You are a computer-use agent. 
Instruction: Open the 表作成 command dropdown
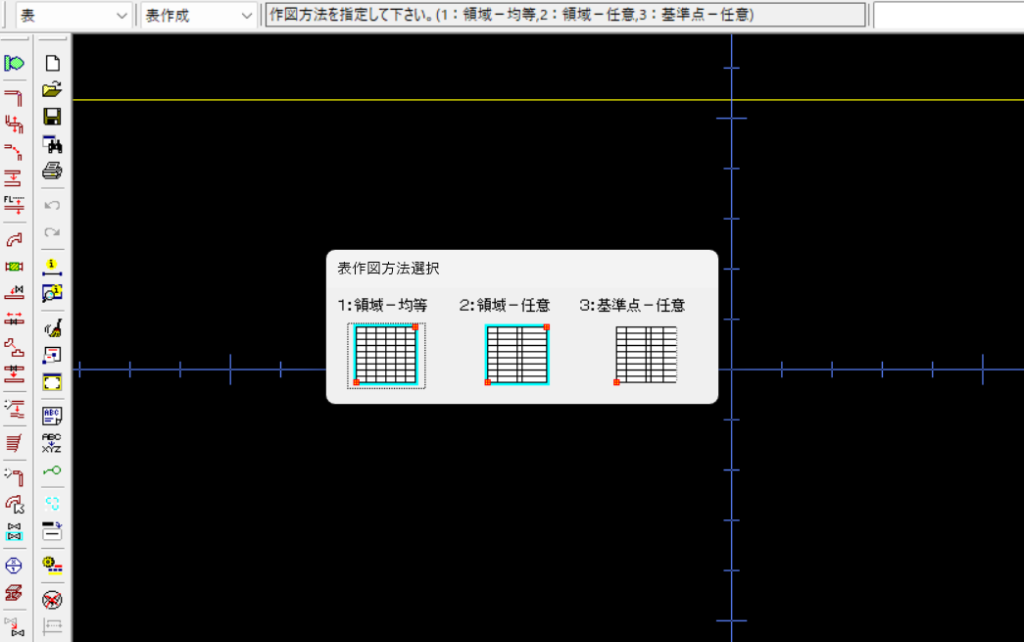coord(247,15)
